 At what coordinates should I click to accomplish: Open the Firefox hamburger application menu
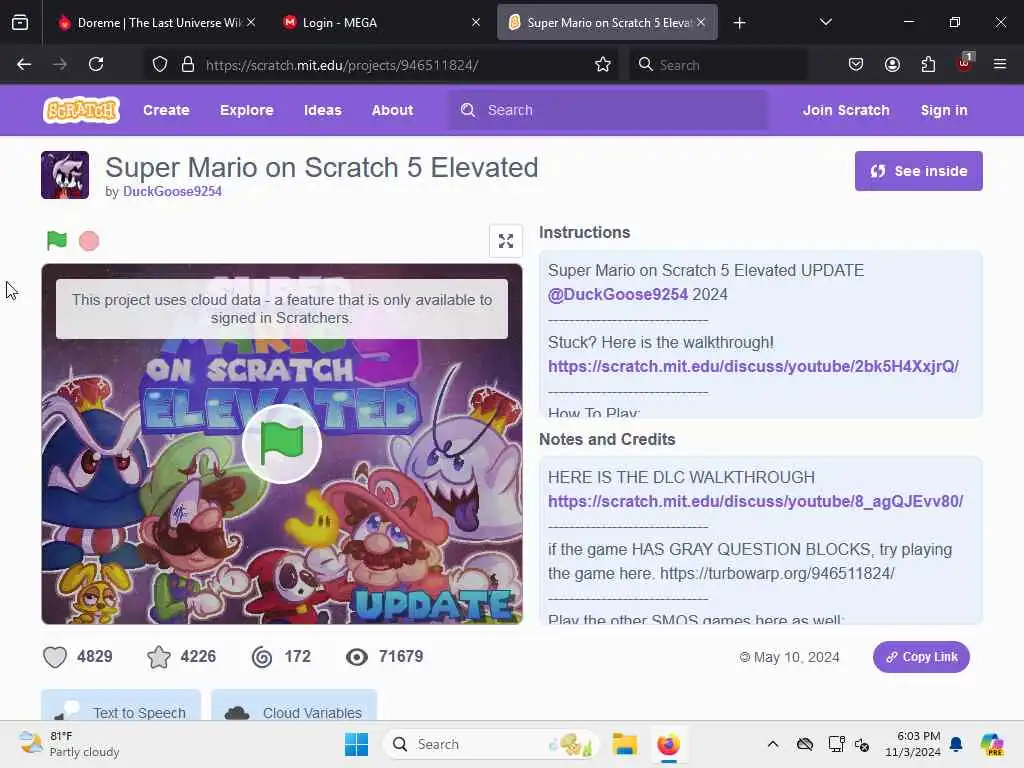coord(1000,64)
